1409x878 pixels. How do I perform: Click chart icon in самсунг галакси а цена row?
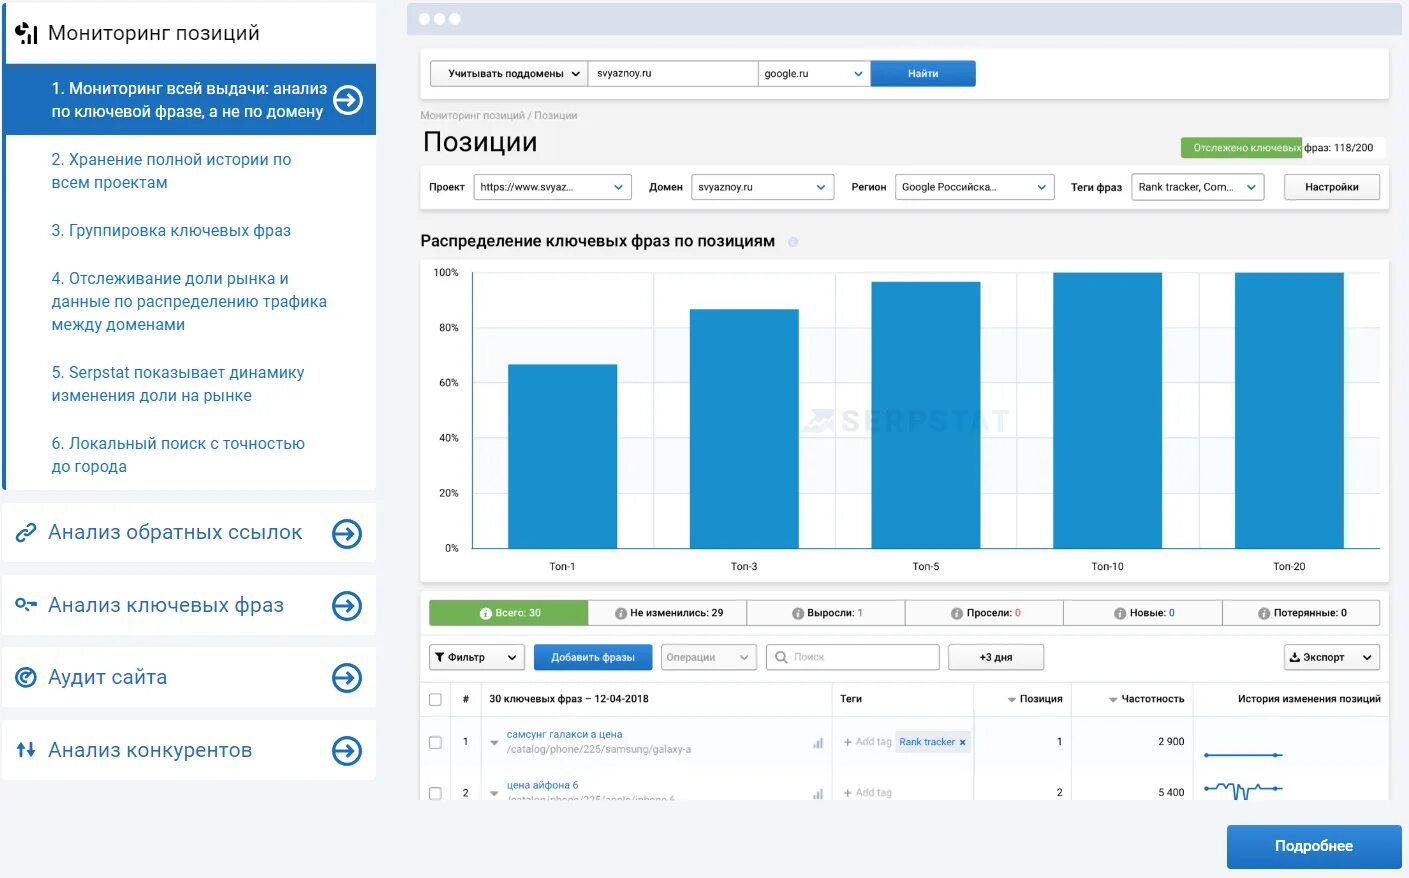(x=818, y=743)
